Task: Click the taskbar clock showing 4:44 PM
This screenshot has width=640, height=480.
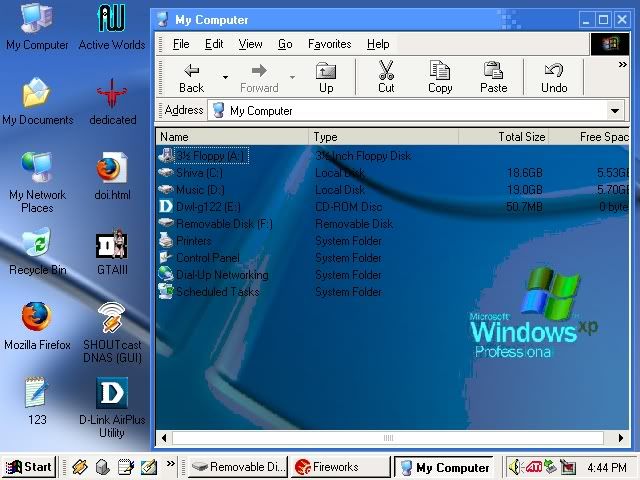Action: pyautogui.click(x=607, y=467)
